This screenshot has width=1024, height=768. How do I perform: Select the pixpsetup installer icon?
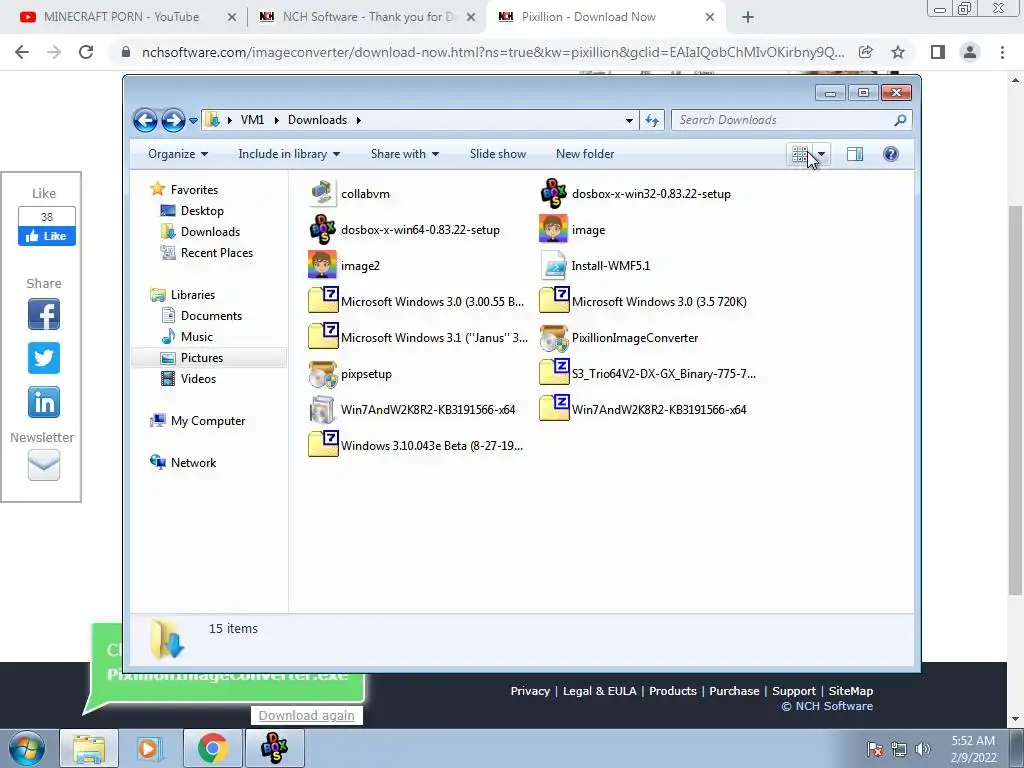(x=322, y=374)
